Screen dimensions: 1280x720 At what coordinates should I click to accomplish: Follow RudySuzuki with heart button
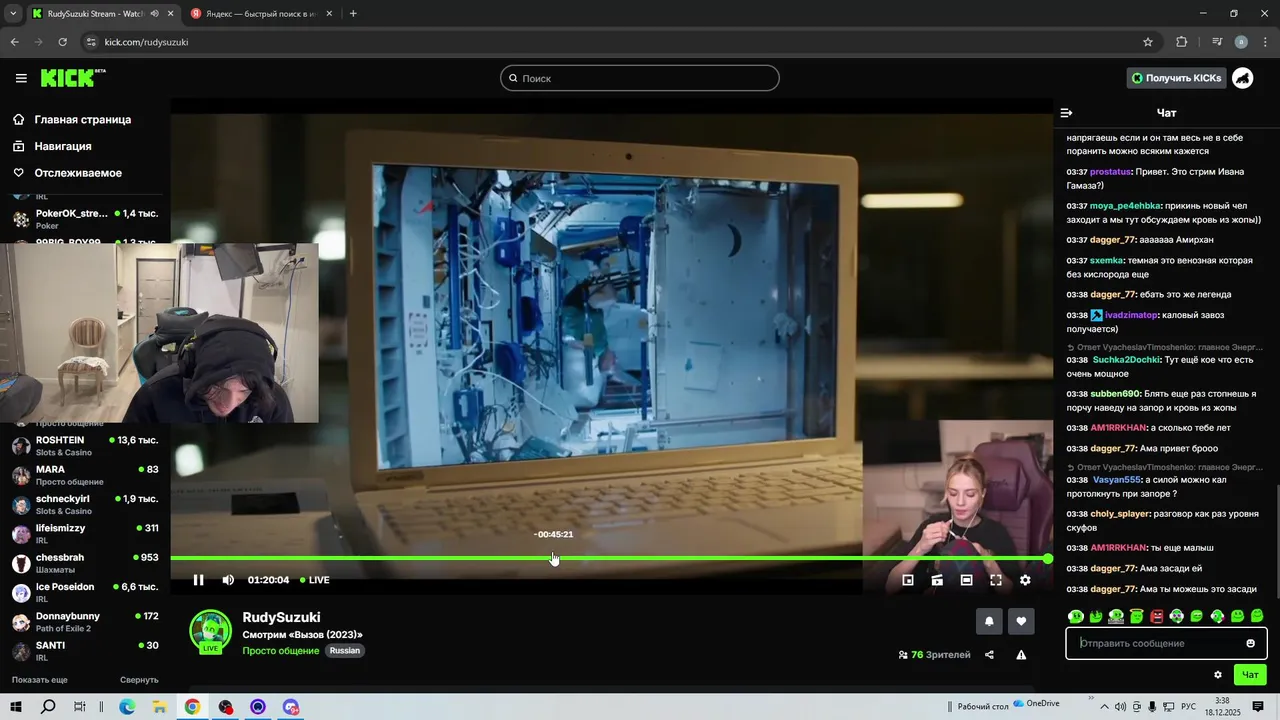(x=1021, y=621)
